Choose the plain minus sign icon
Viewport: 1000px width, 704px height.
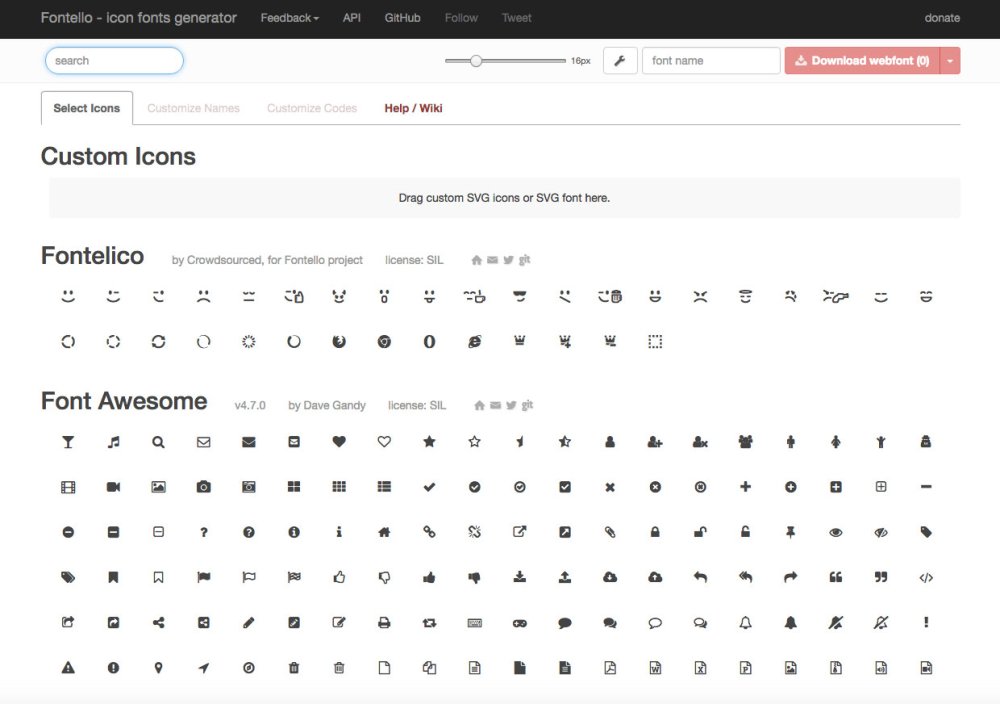click(926, 487)
